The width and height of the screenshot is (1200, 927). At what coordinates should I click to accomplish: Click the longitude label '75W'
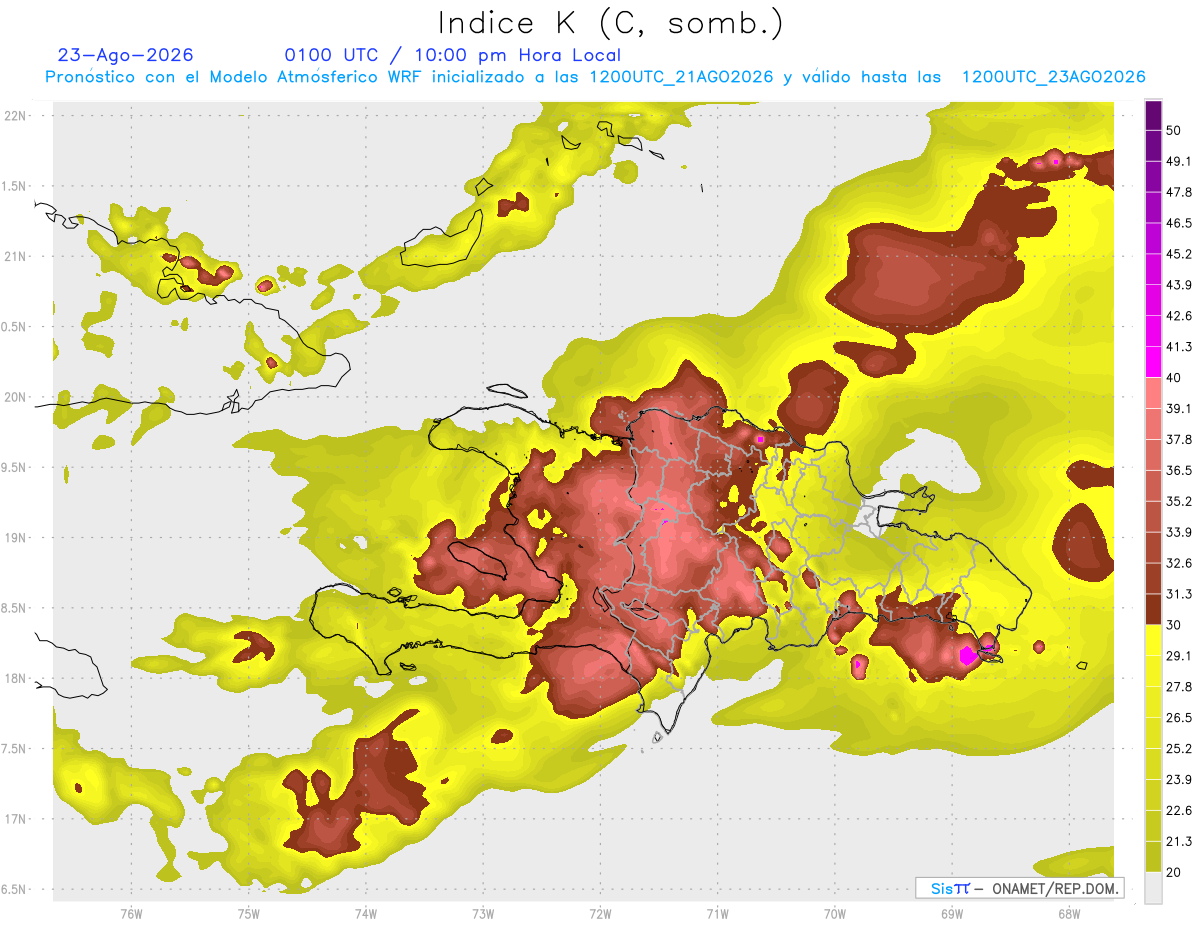pyautogui.click(x=248, y=914)
